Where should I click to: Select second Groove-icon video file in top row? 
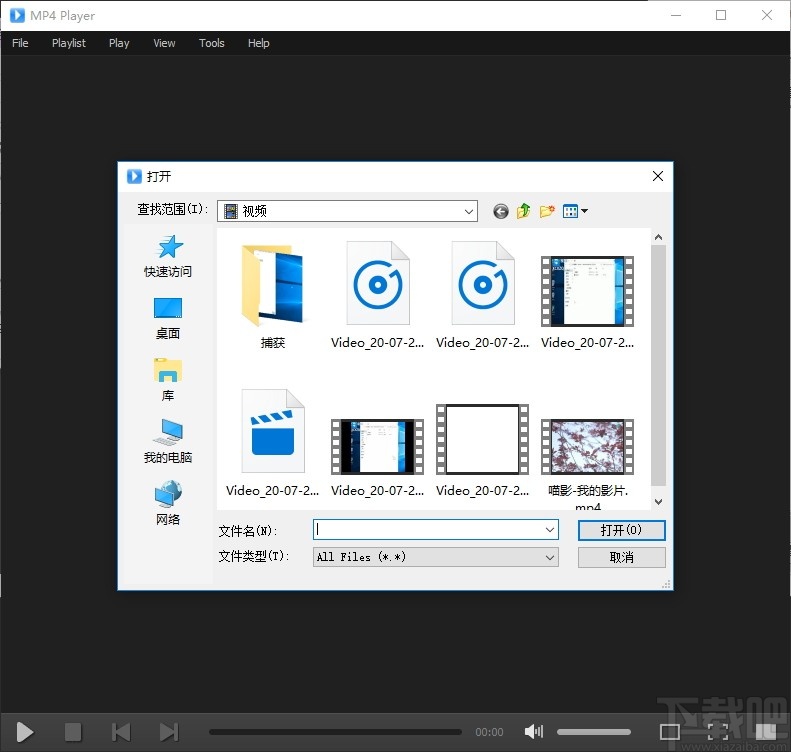[x=482, y=295]
